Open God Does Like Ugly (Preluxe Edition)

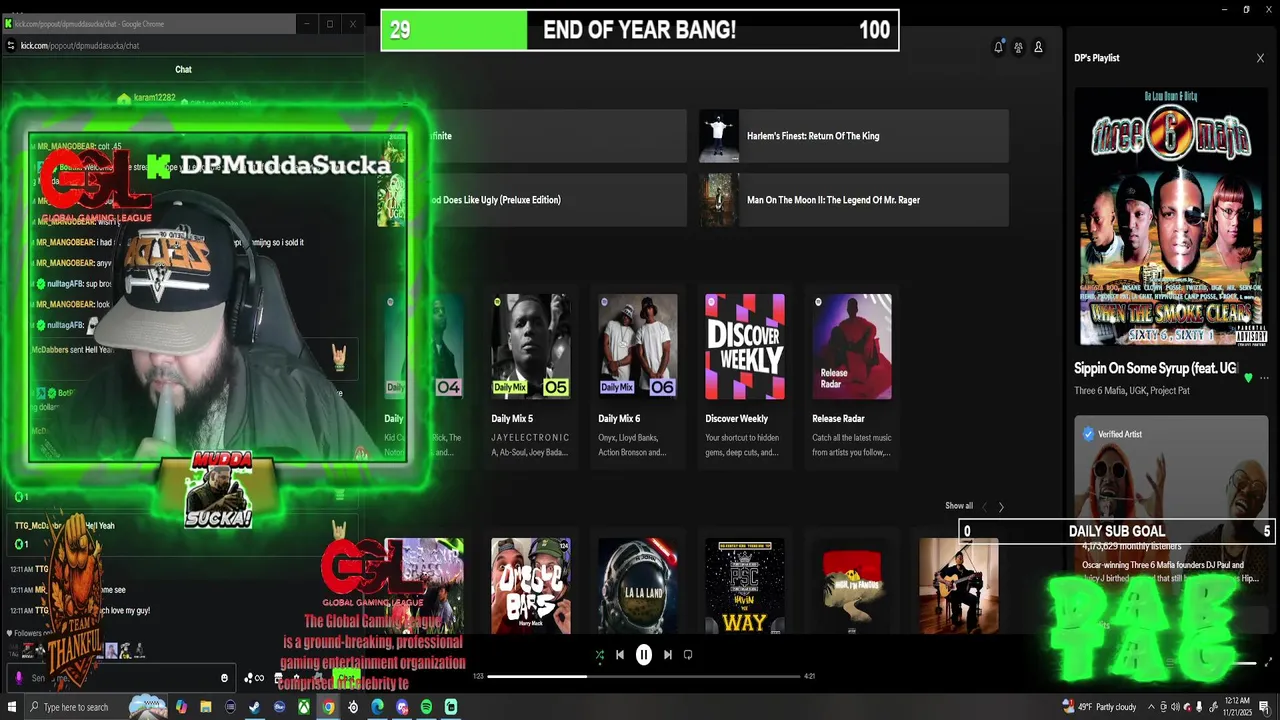tap(532, 200)
